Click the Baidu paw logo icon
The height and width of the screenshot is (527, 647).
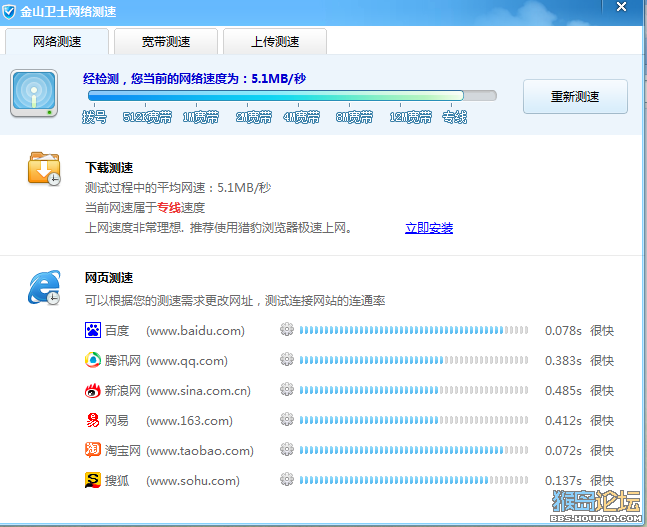pyautogui.click(x=93, y=330)
